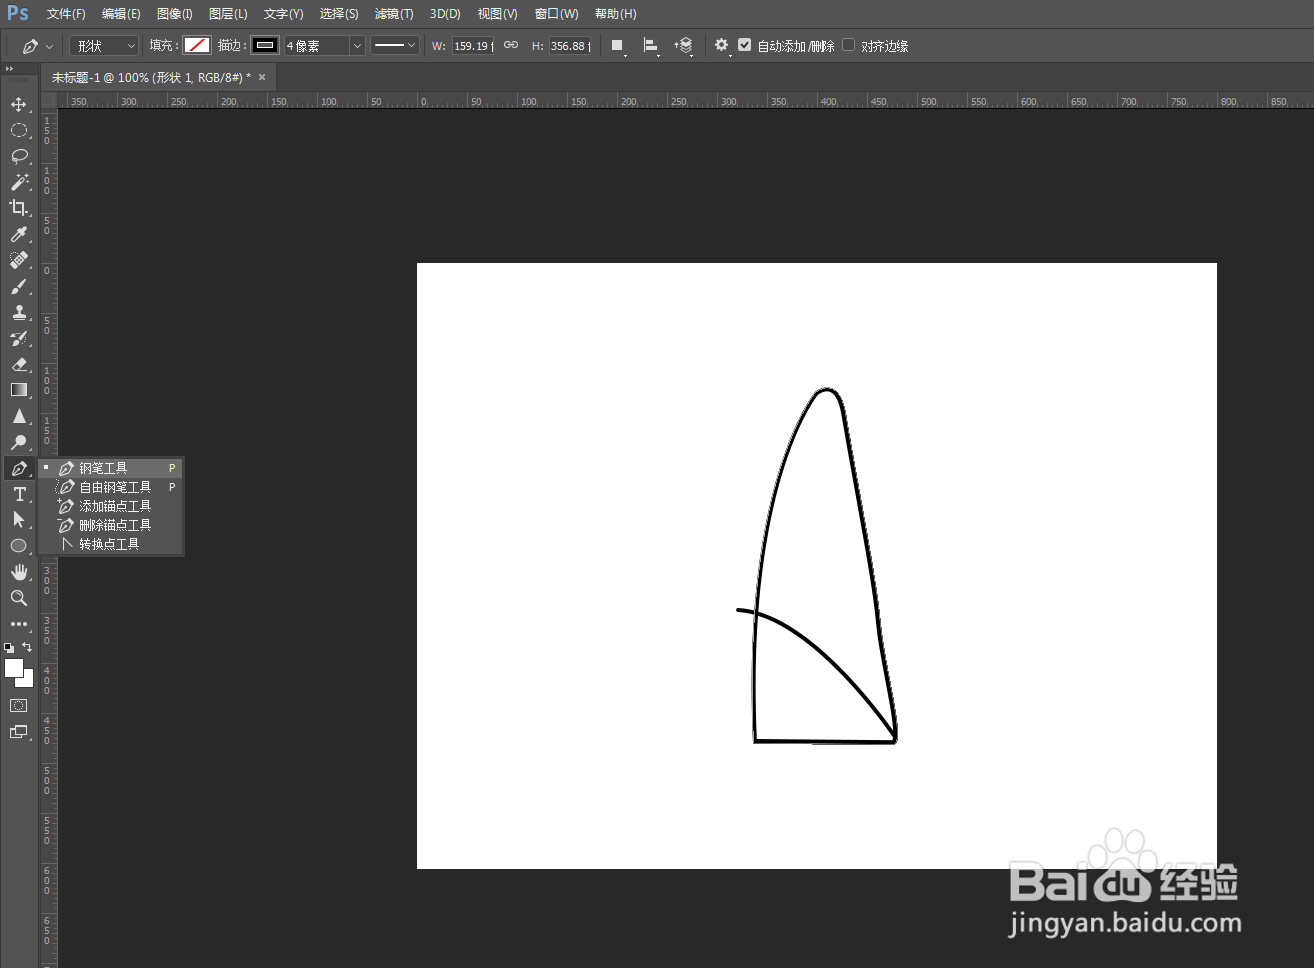Choose 添加锚点工具 from the flyout
This screenshot has height=968, width=1314.
[111, 506]
